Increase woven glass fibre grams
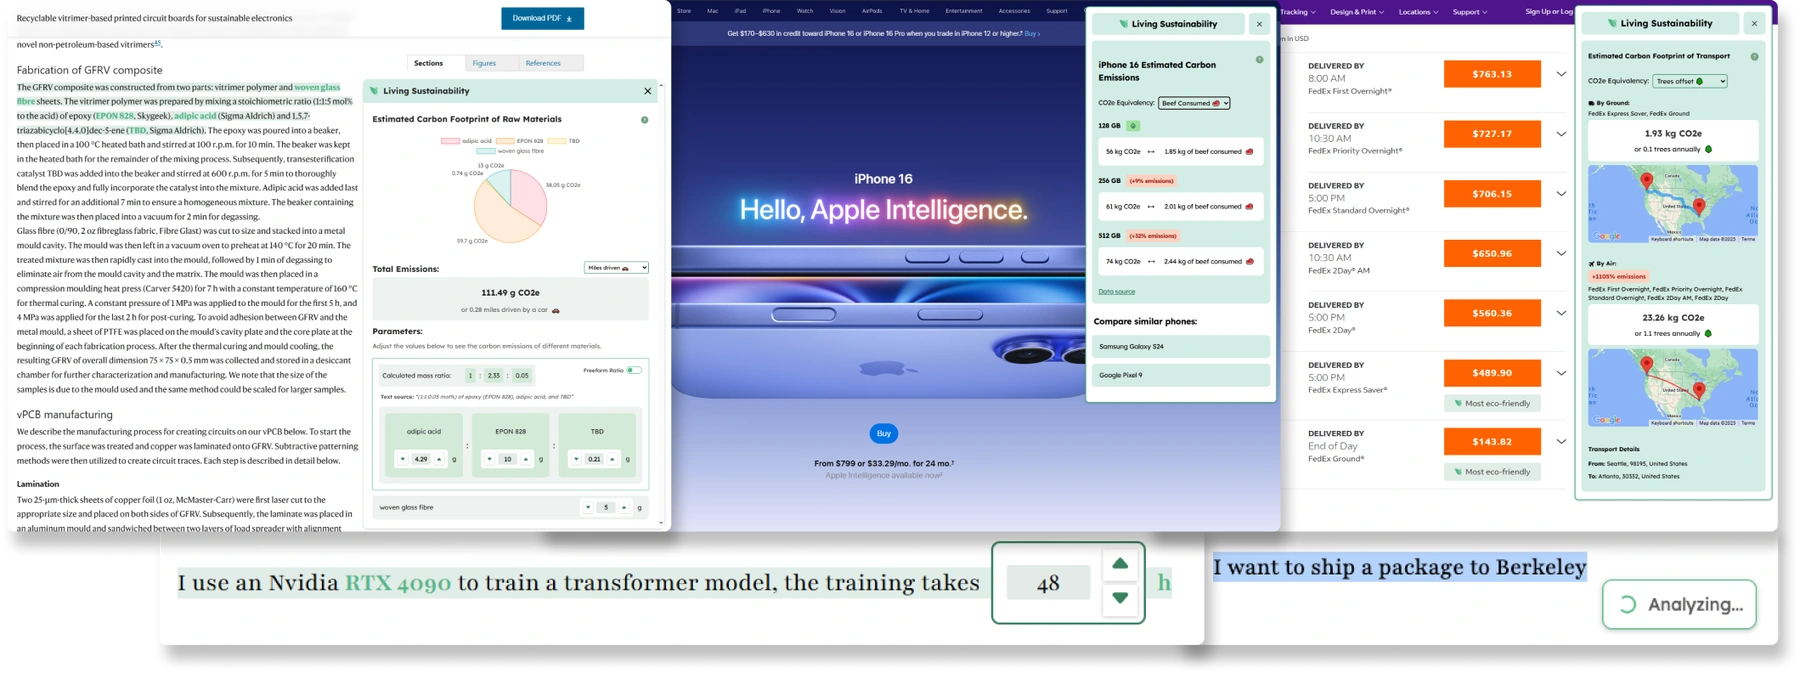This screenshot has width=1800, height=674. [624, 508]
